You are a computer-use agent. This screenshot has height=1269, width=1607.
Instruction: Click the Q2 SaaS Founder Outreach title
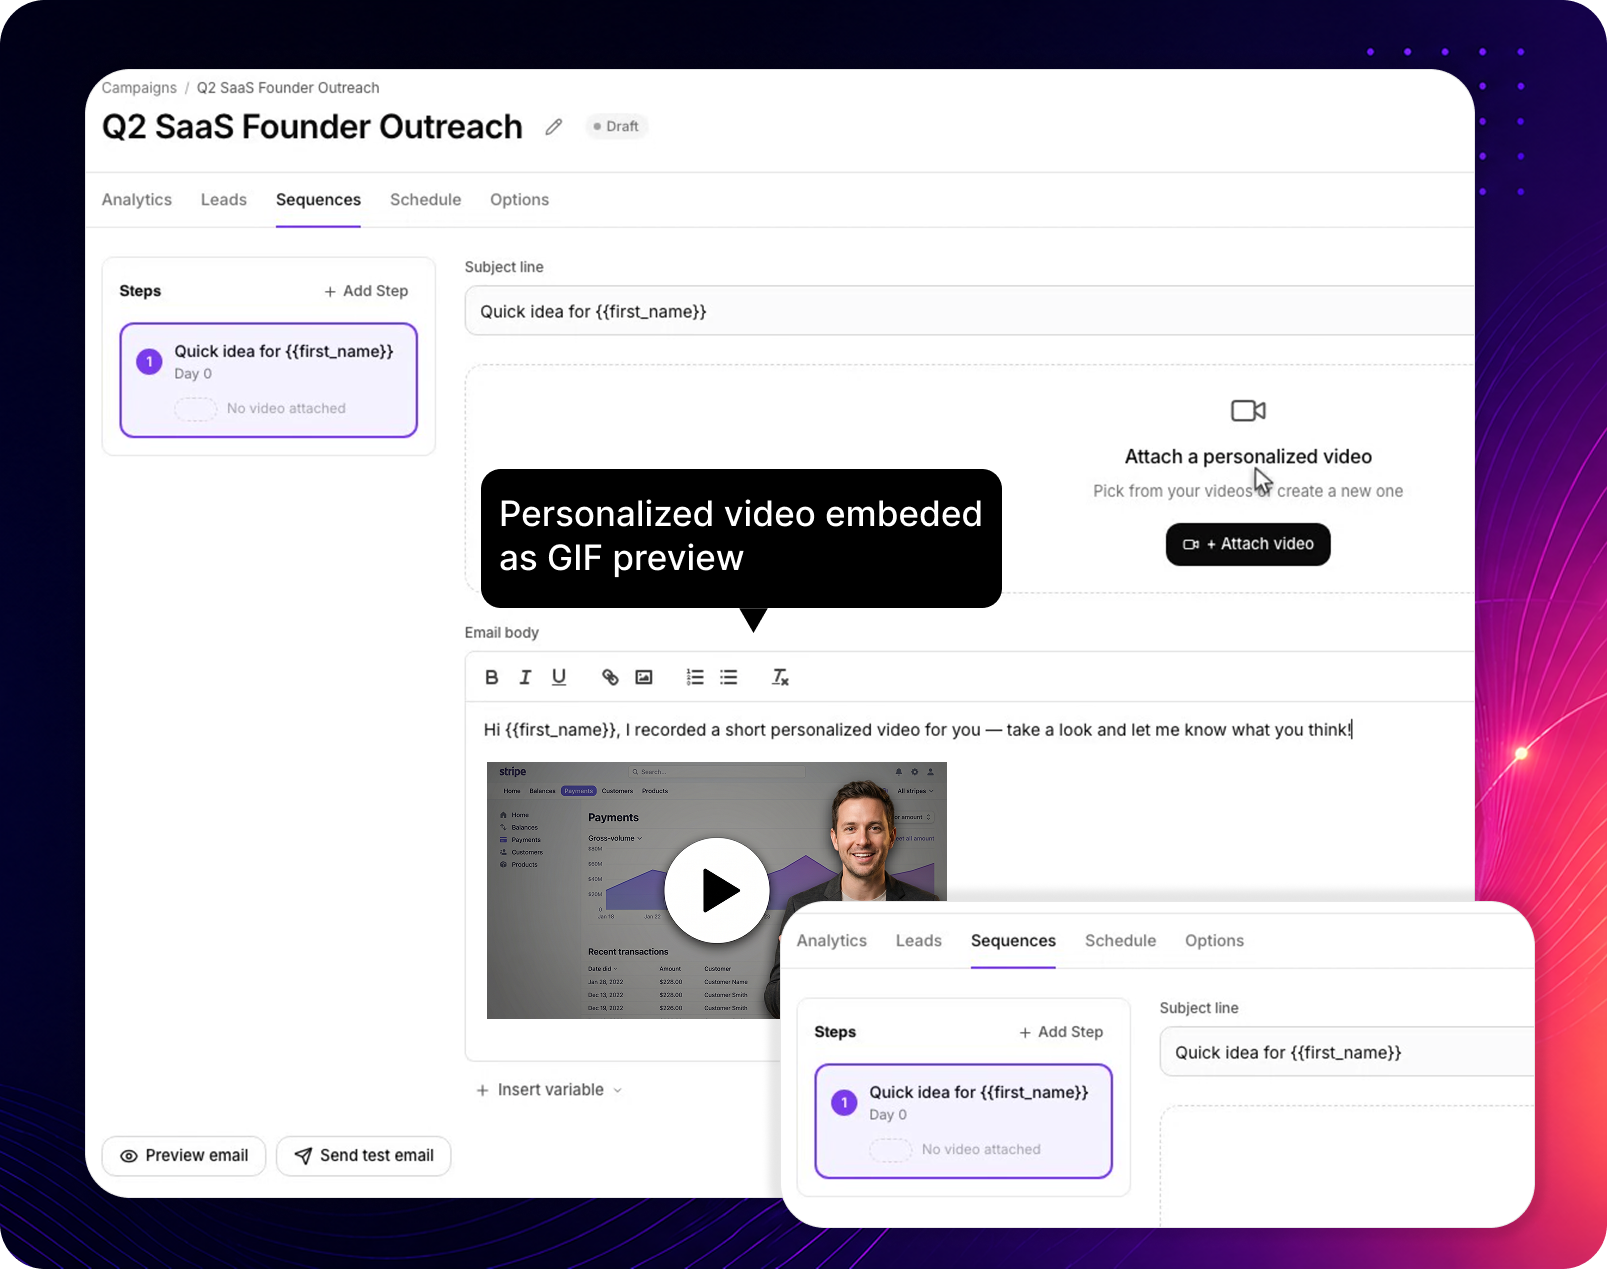[x=312, y=127]
